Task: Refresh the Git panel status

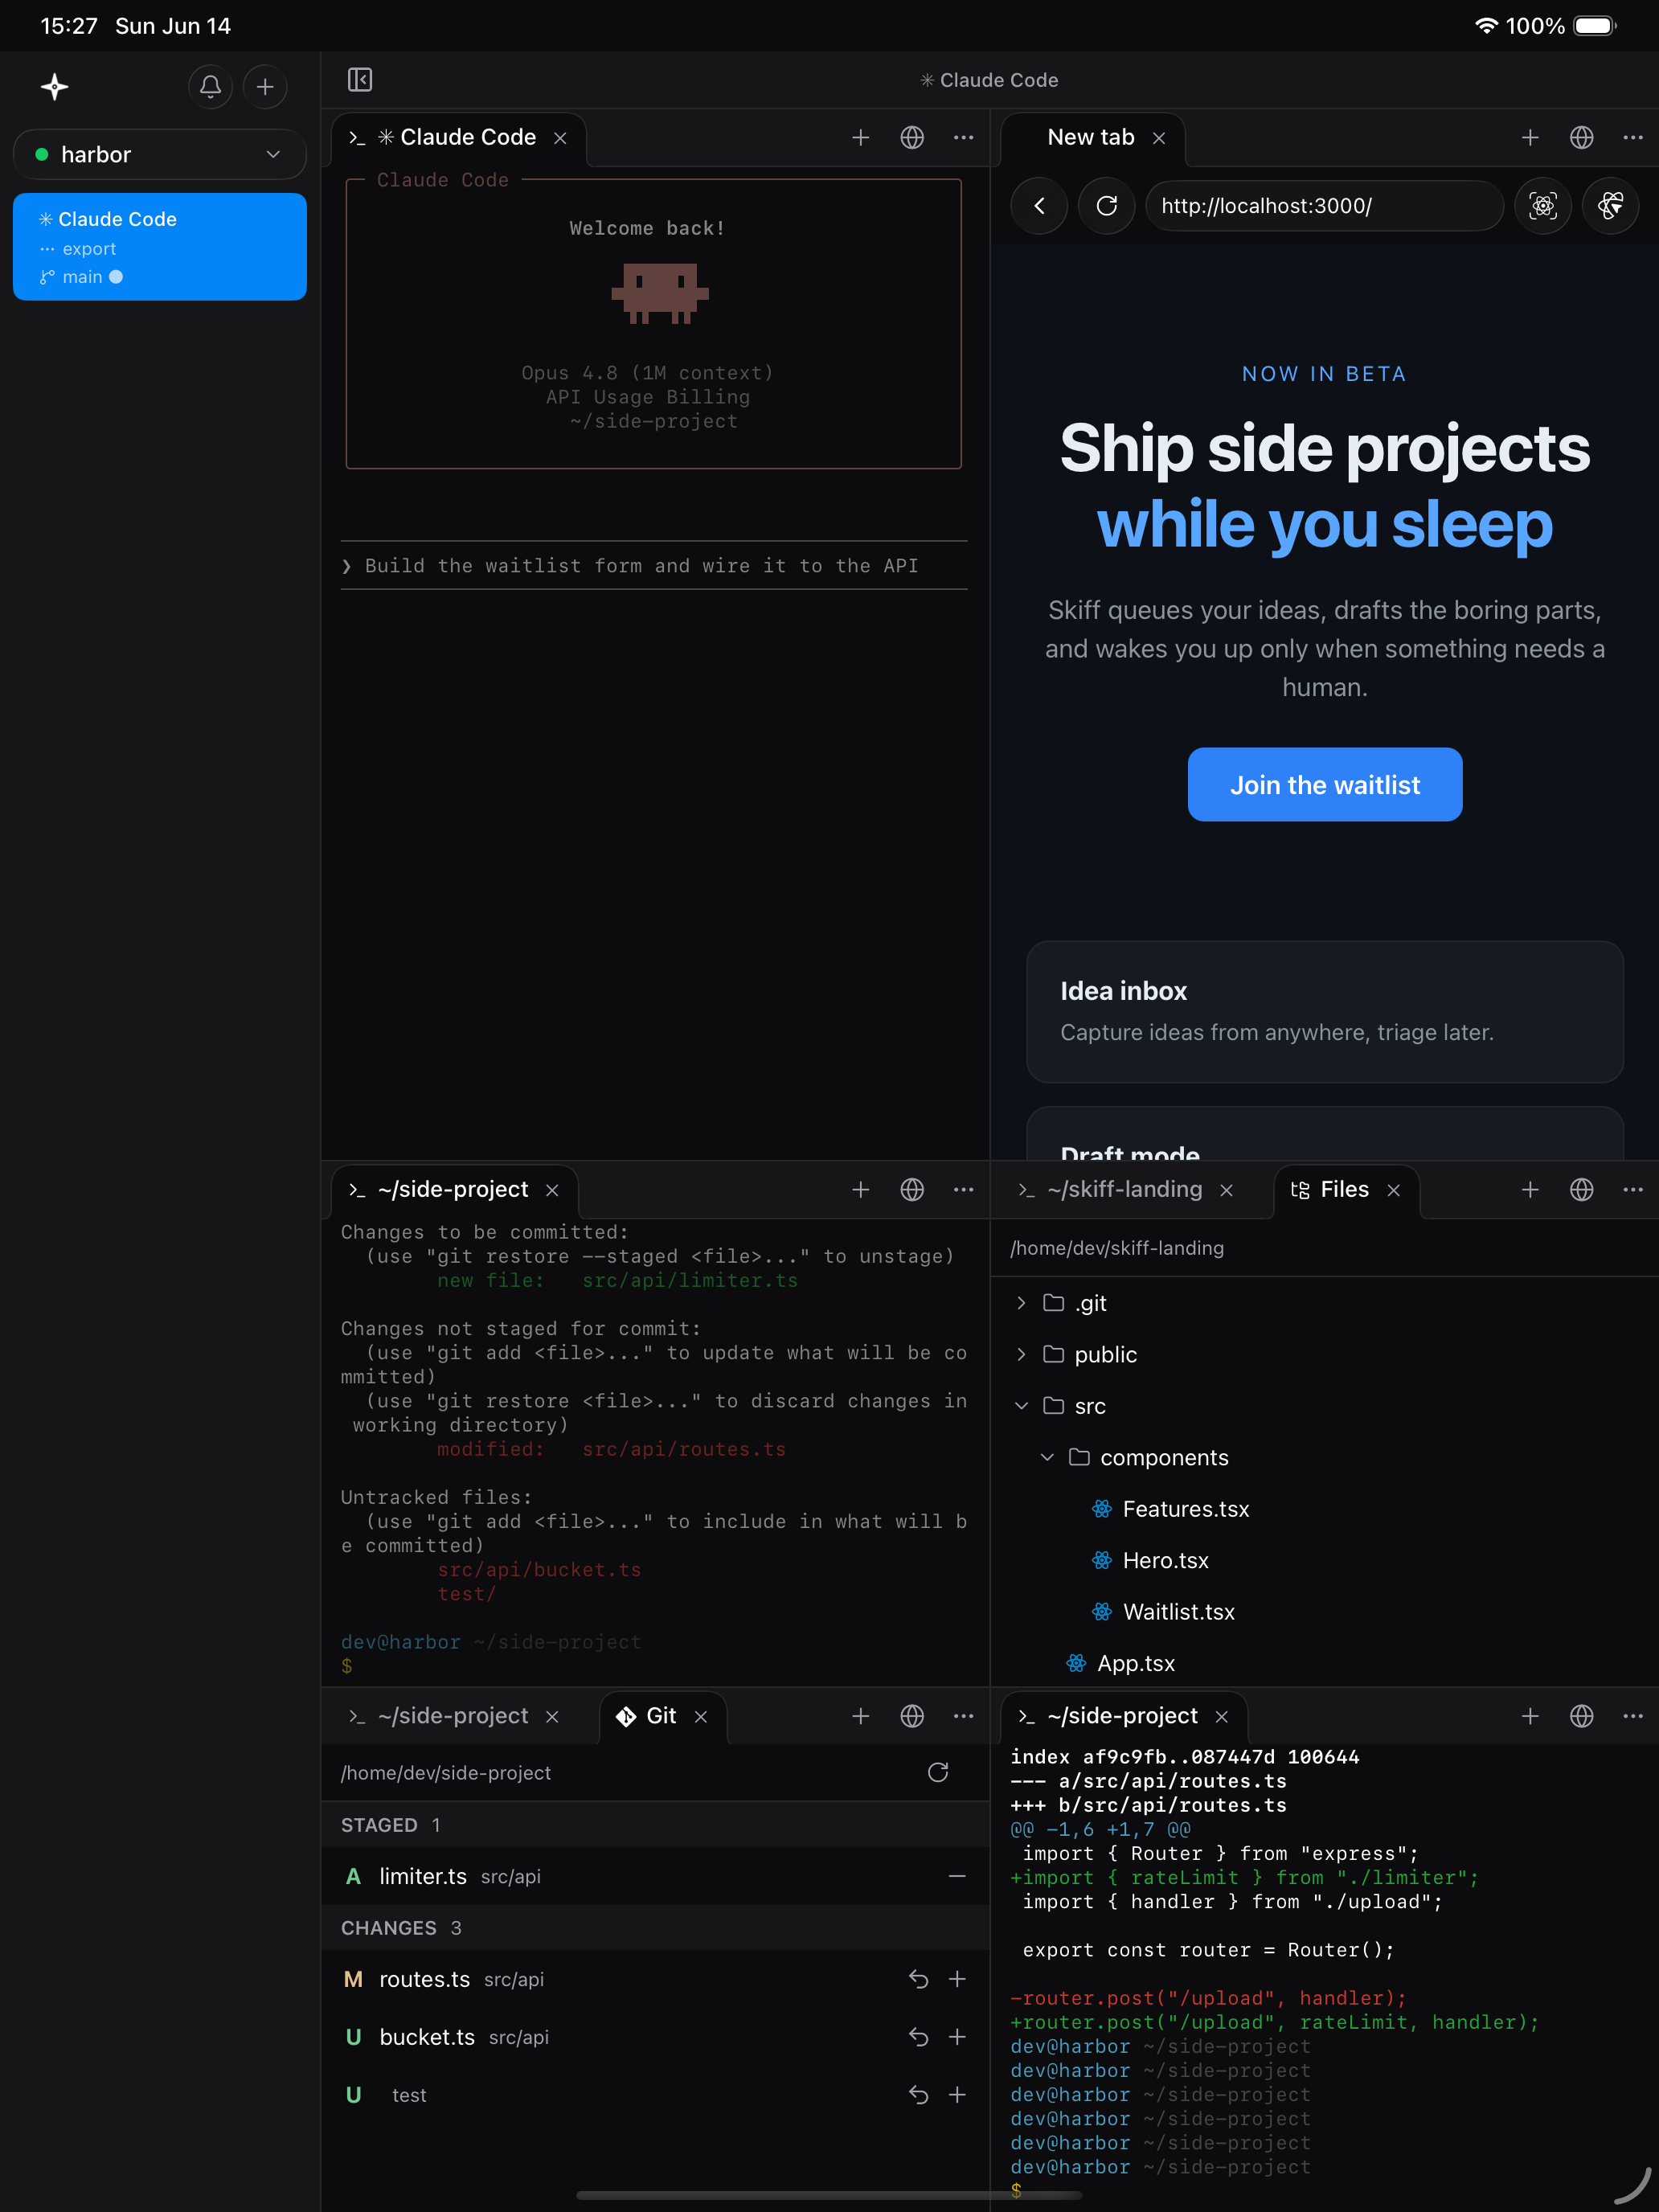Action: pyautogui.click(x=938, y=1773)
